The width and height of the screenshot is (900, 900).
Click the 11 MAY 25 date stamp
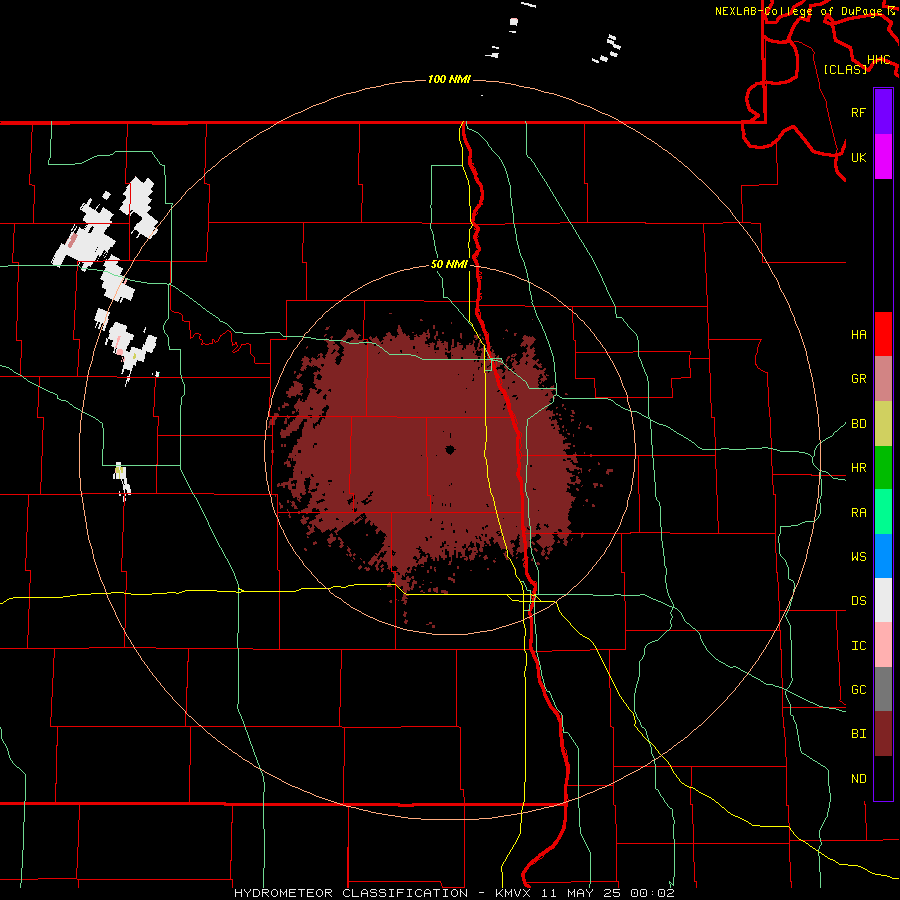[580, 893]
